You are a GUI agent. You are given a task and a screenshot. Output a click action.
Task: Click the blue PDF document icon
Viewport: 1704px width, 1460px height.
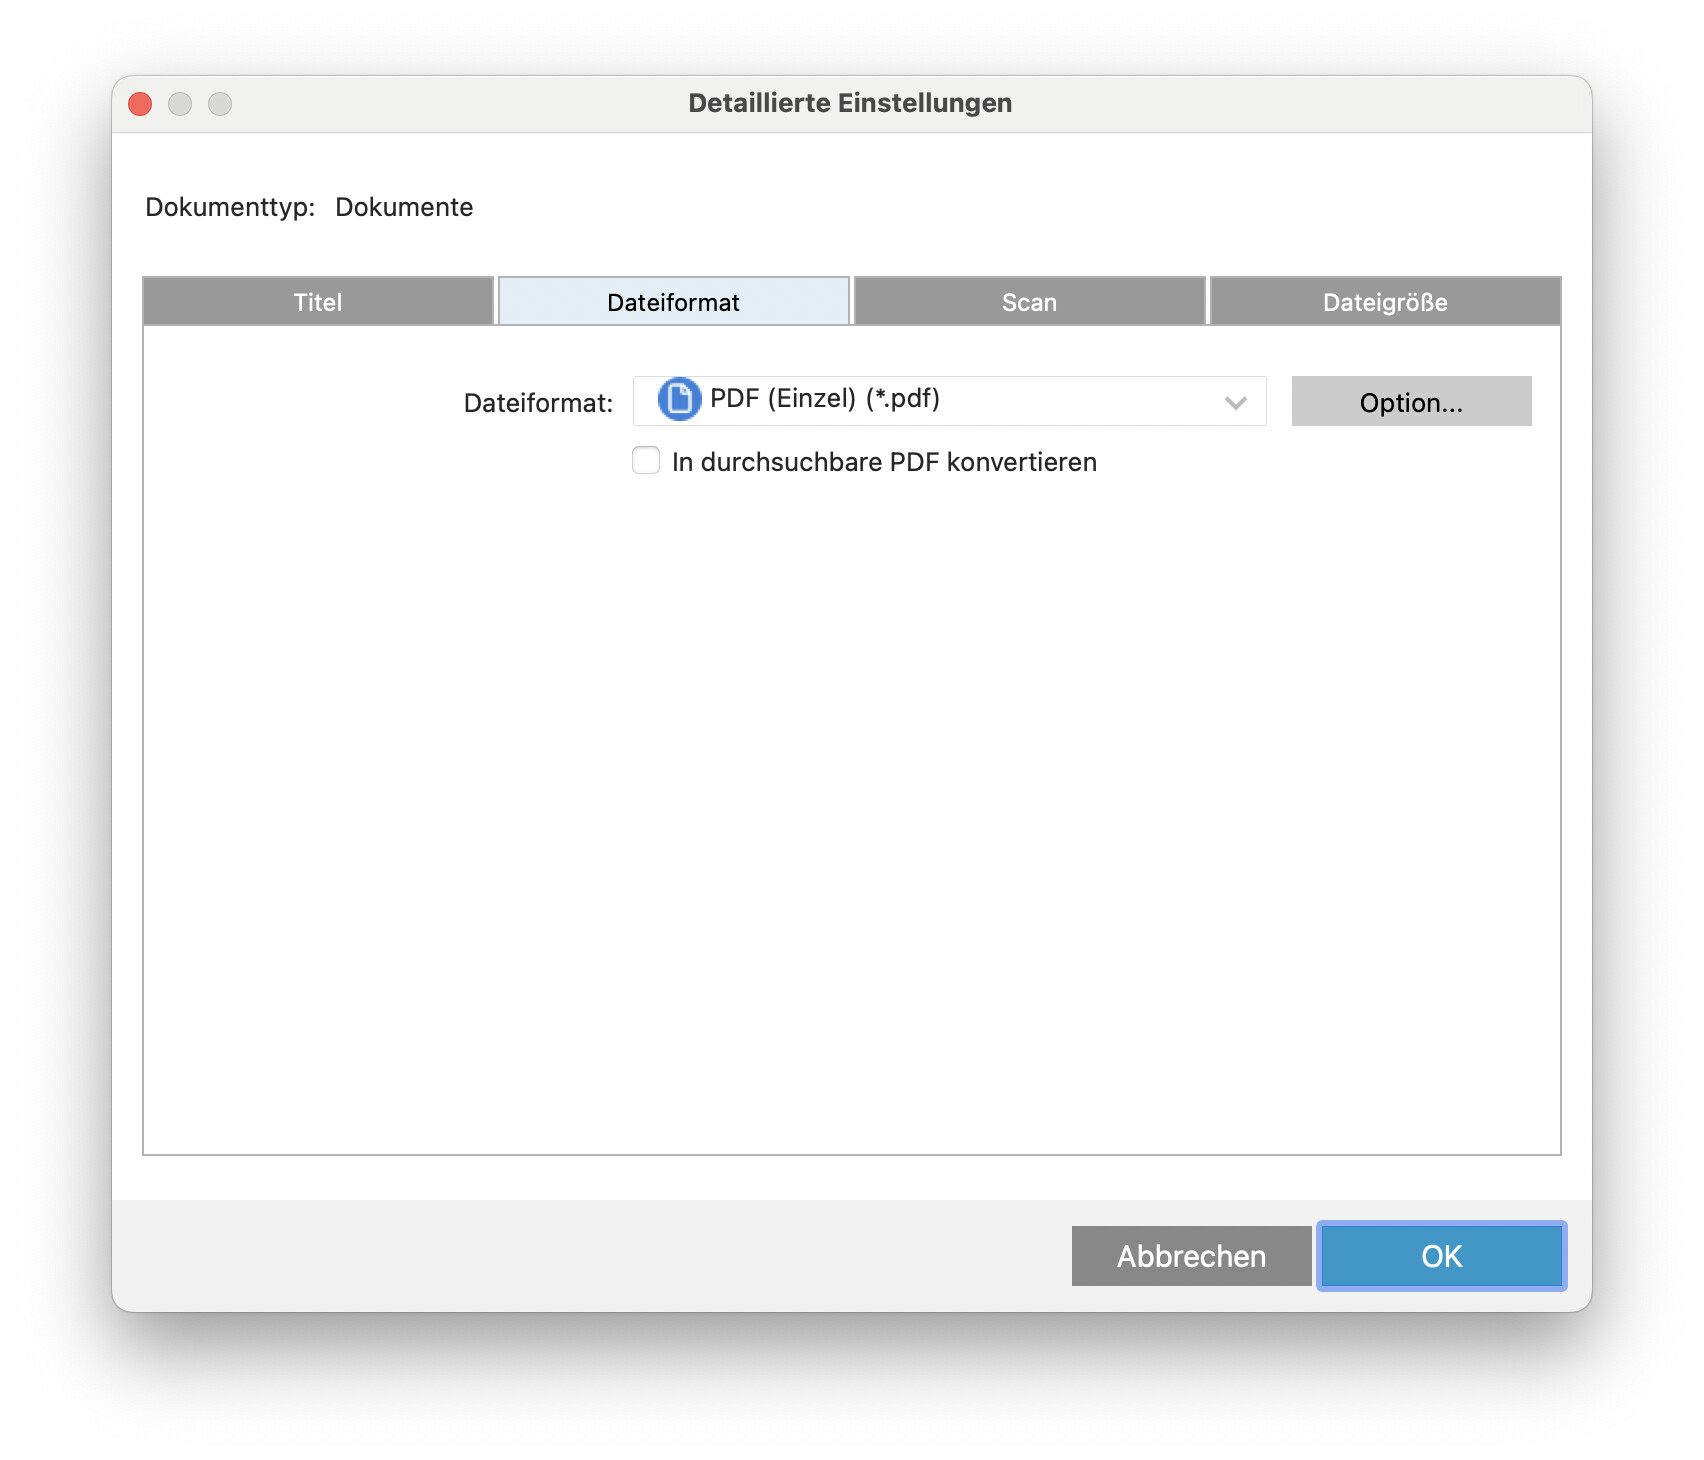(x=679, y=400)
